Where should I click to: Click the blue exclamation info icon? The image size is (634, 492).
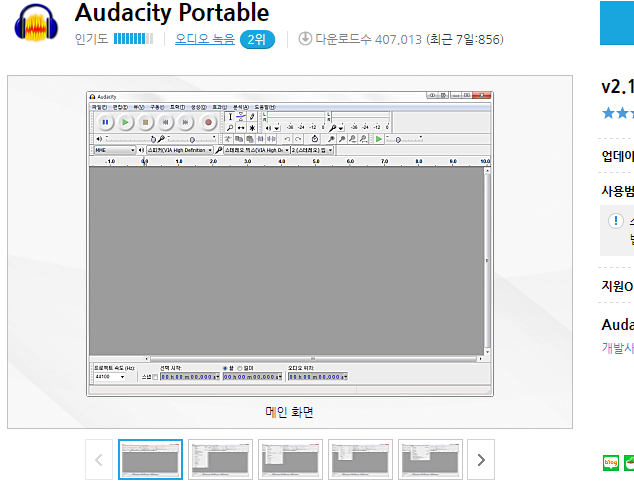615,221
